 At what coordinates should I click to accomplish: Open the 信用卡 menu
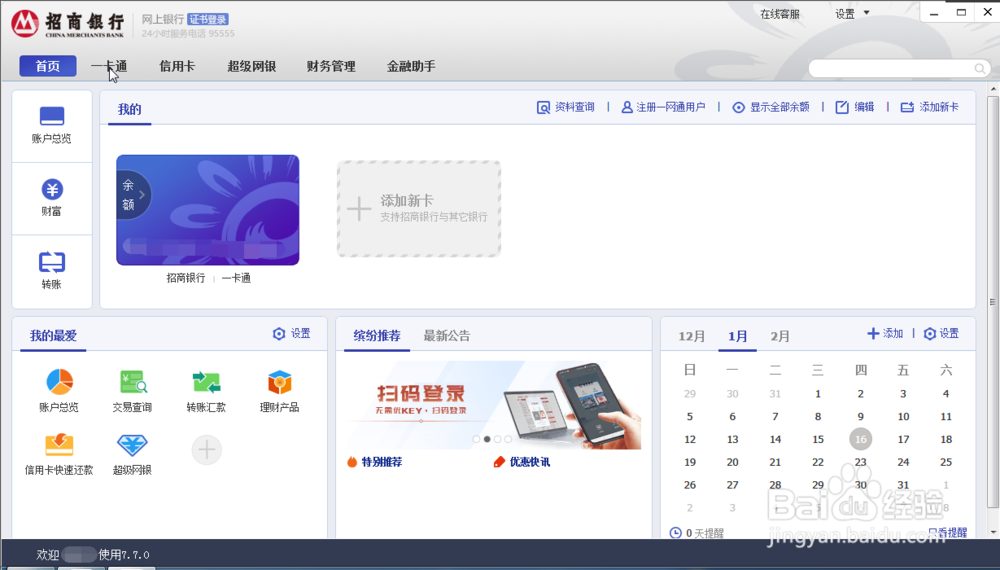click(x=177, y=66)
